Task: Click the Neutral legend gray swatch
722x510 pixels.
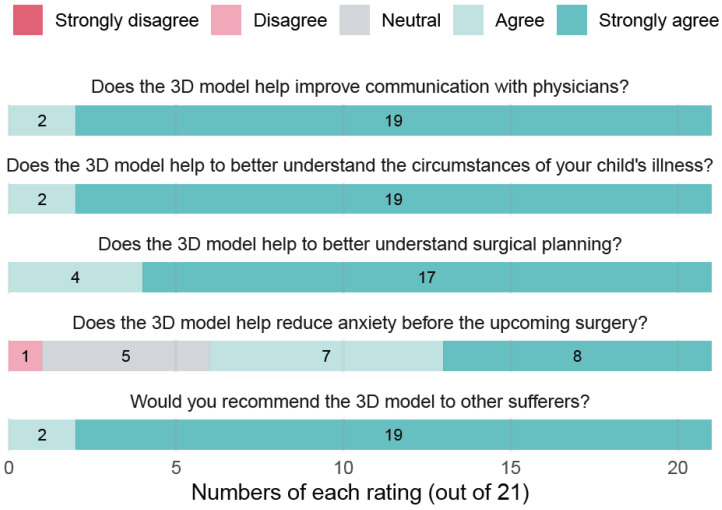Action: tap(355, 20)
